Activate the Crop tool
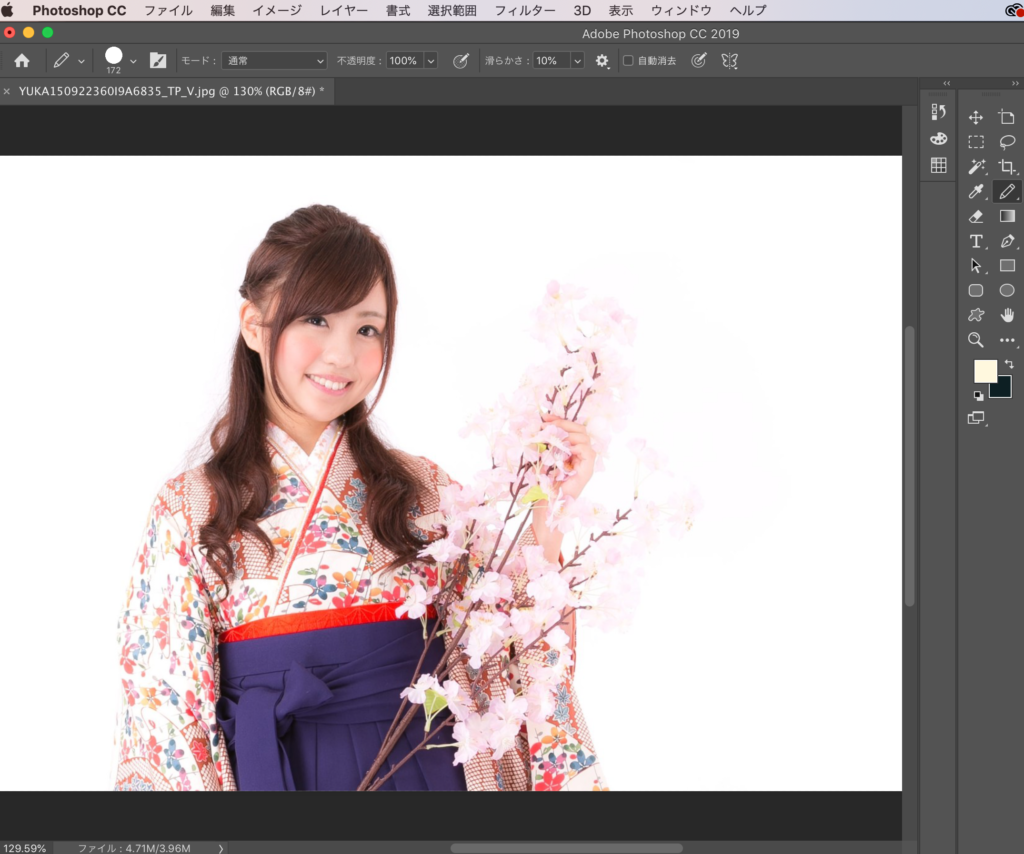Image resolution: width=1024 pixels, height=854 pixels. tap(1007, 167)
